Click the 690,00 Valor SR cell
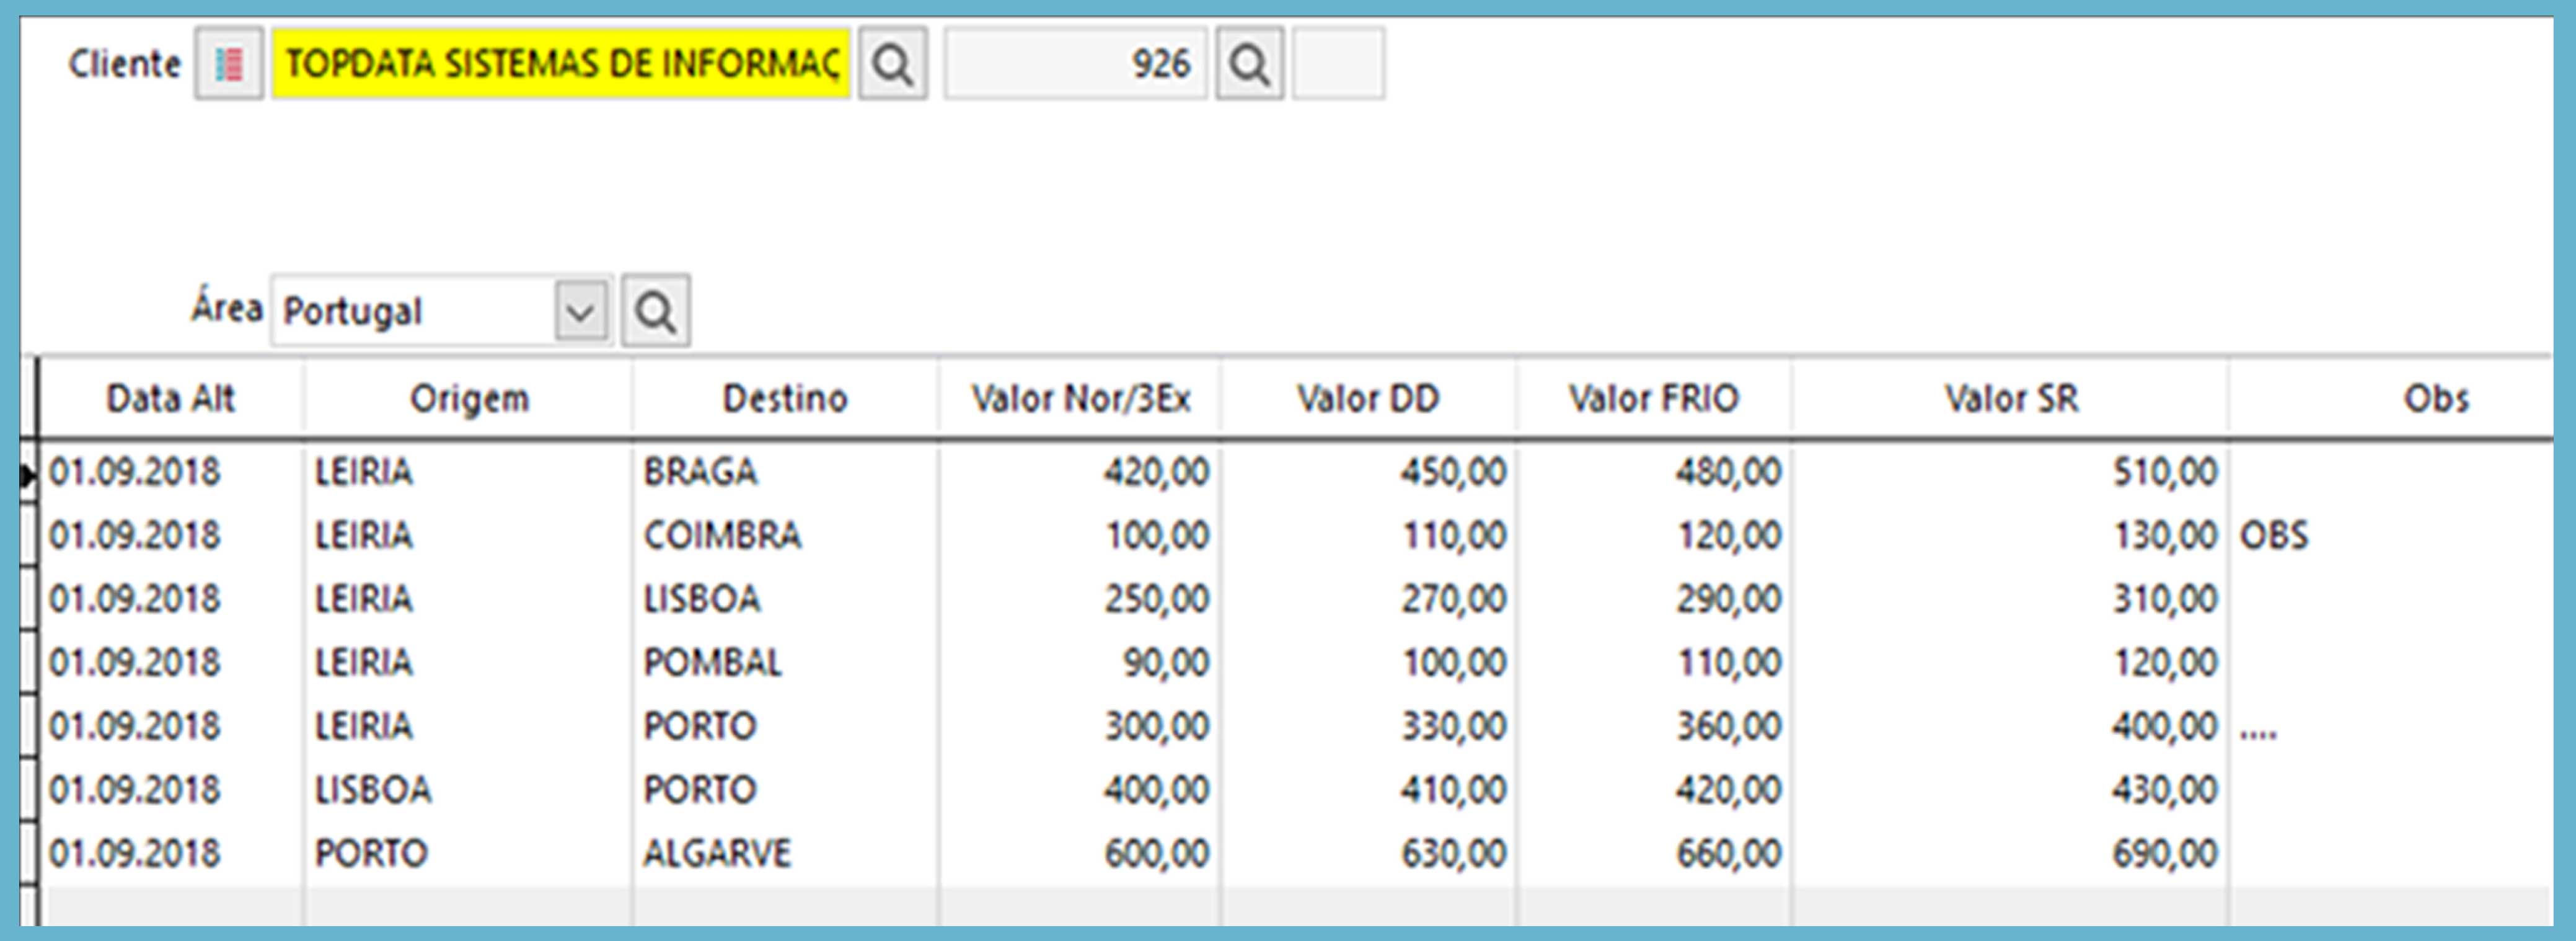2576x941 pixels. (x=2011, y=853)
